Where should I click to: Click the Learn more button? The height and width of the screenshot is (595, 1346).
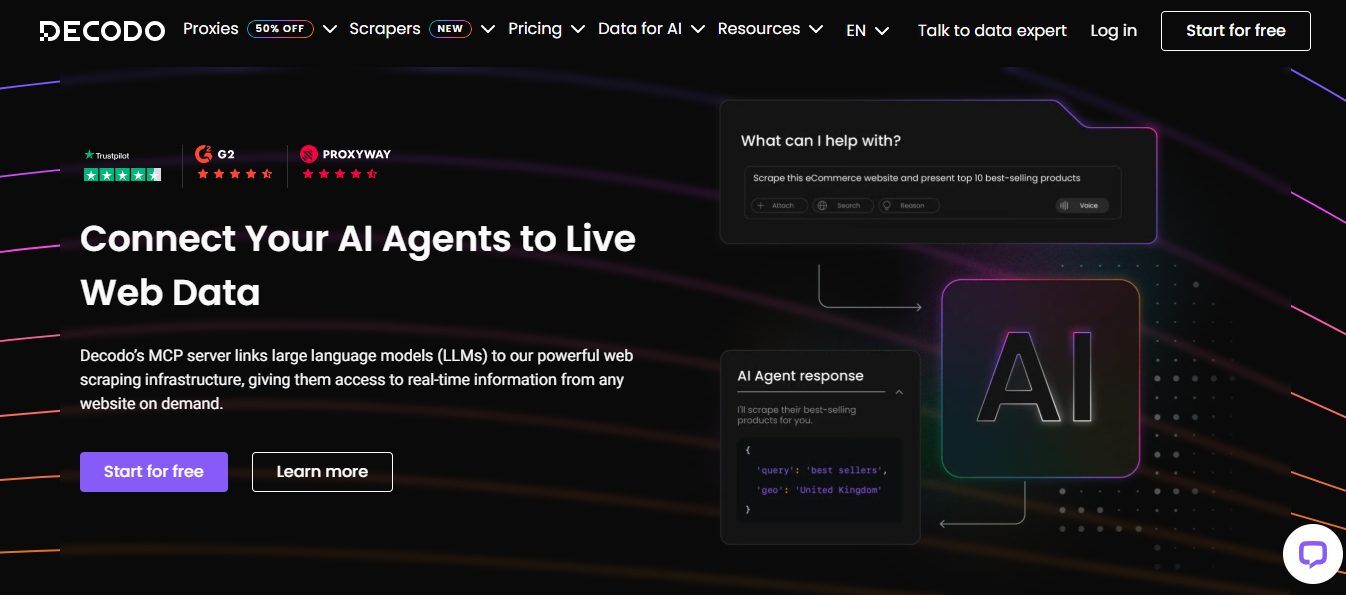(x=322, y=472)
